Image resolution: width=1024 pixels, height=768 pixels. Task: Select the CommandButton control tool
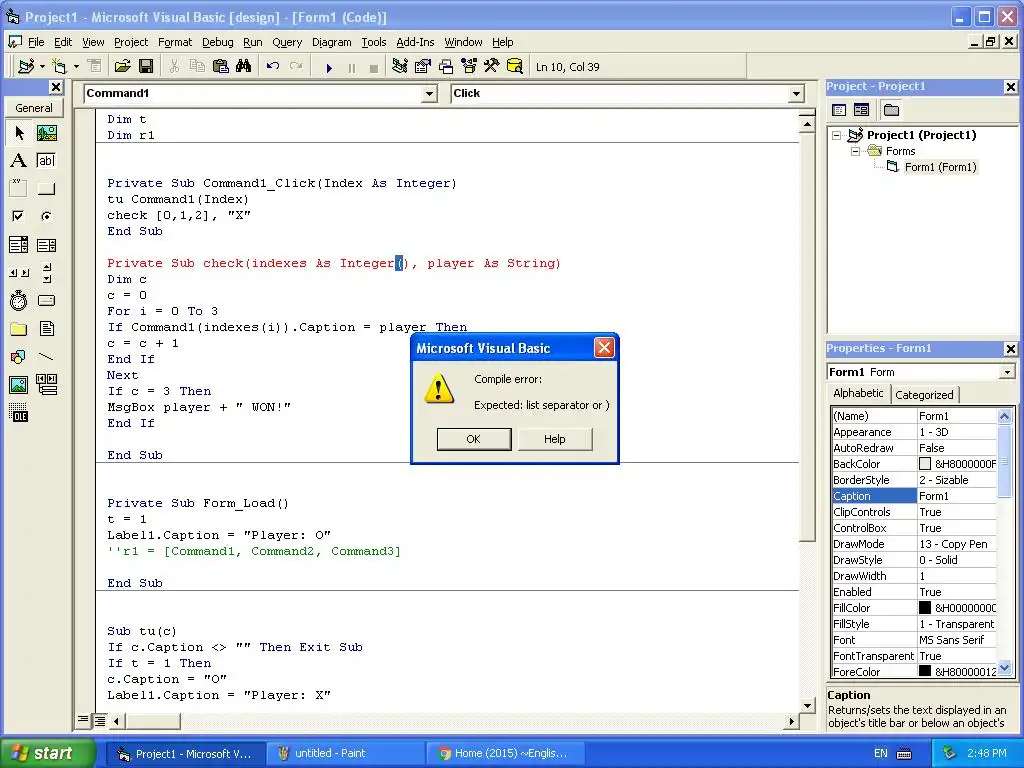[x=46, y=189]
